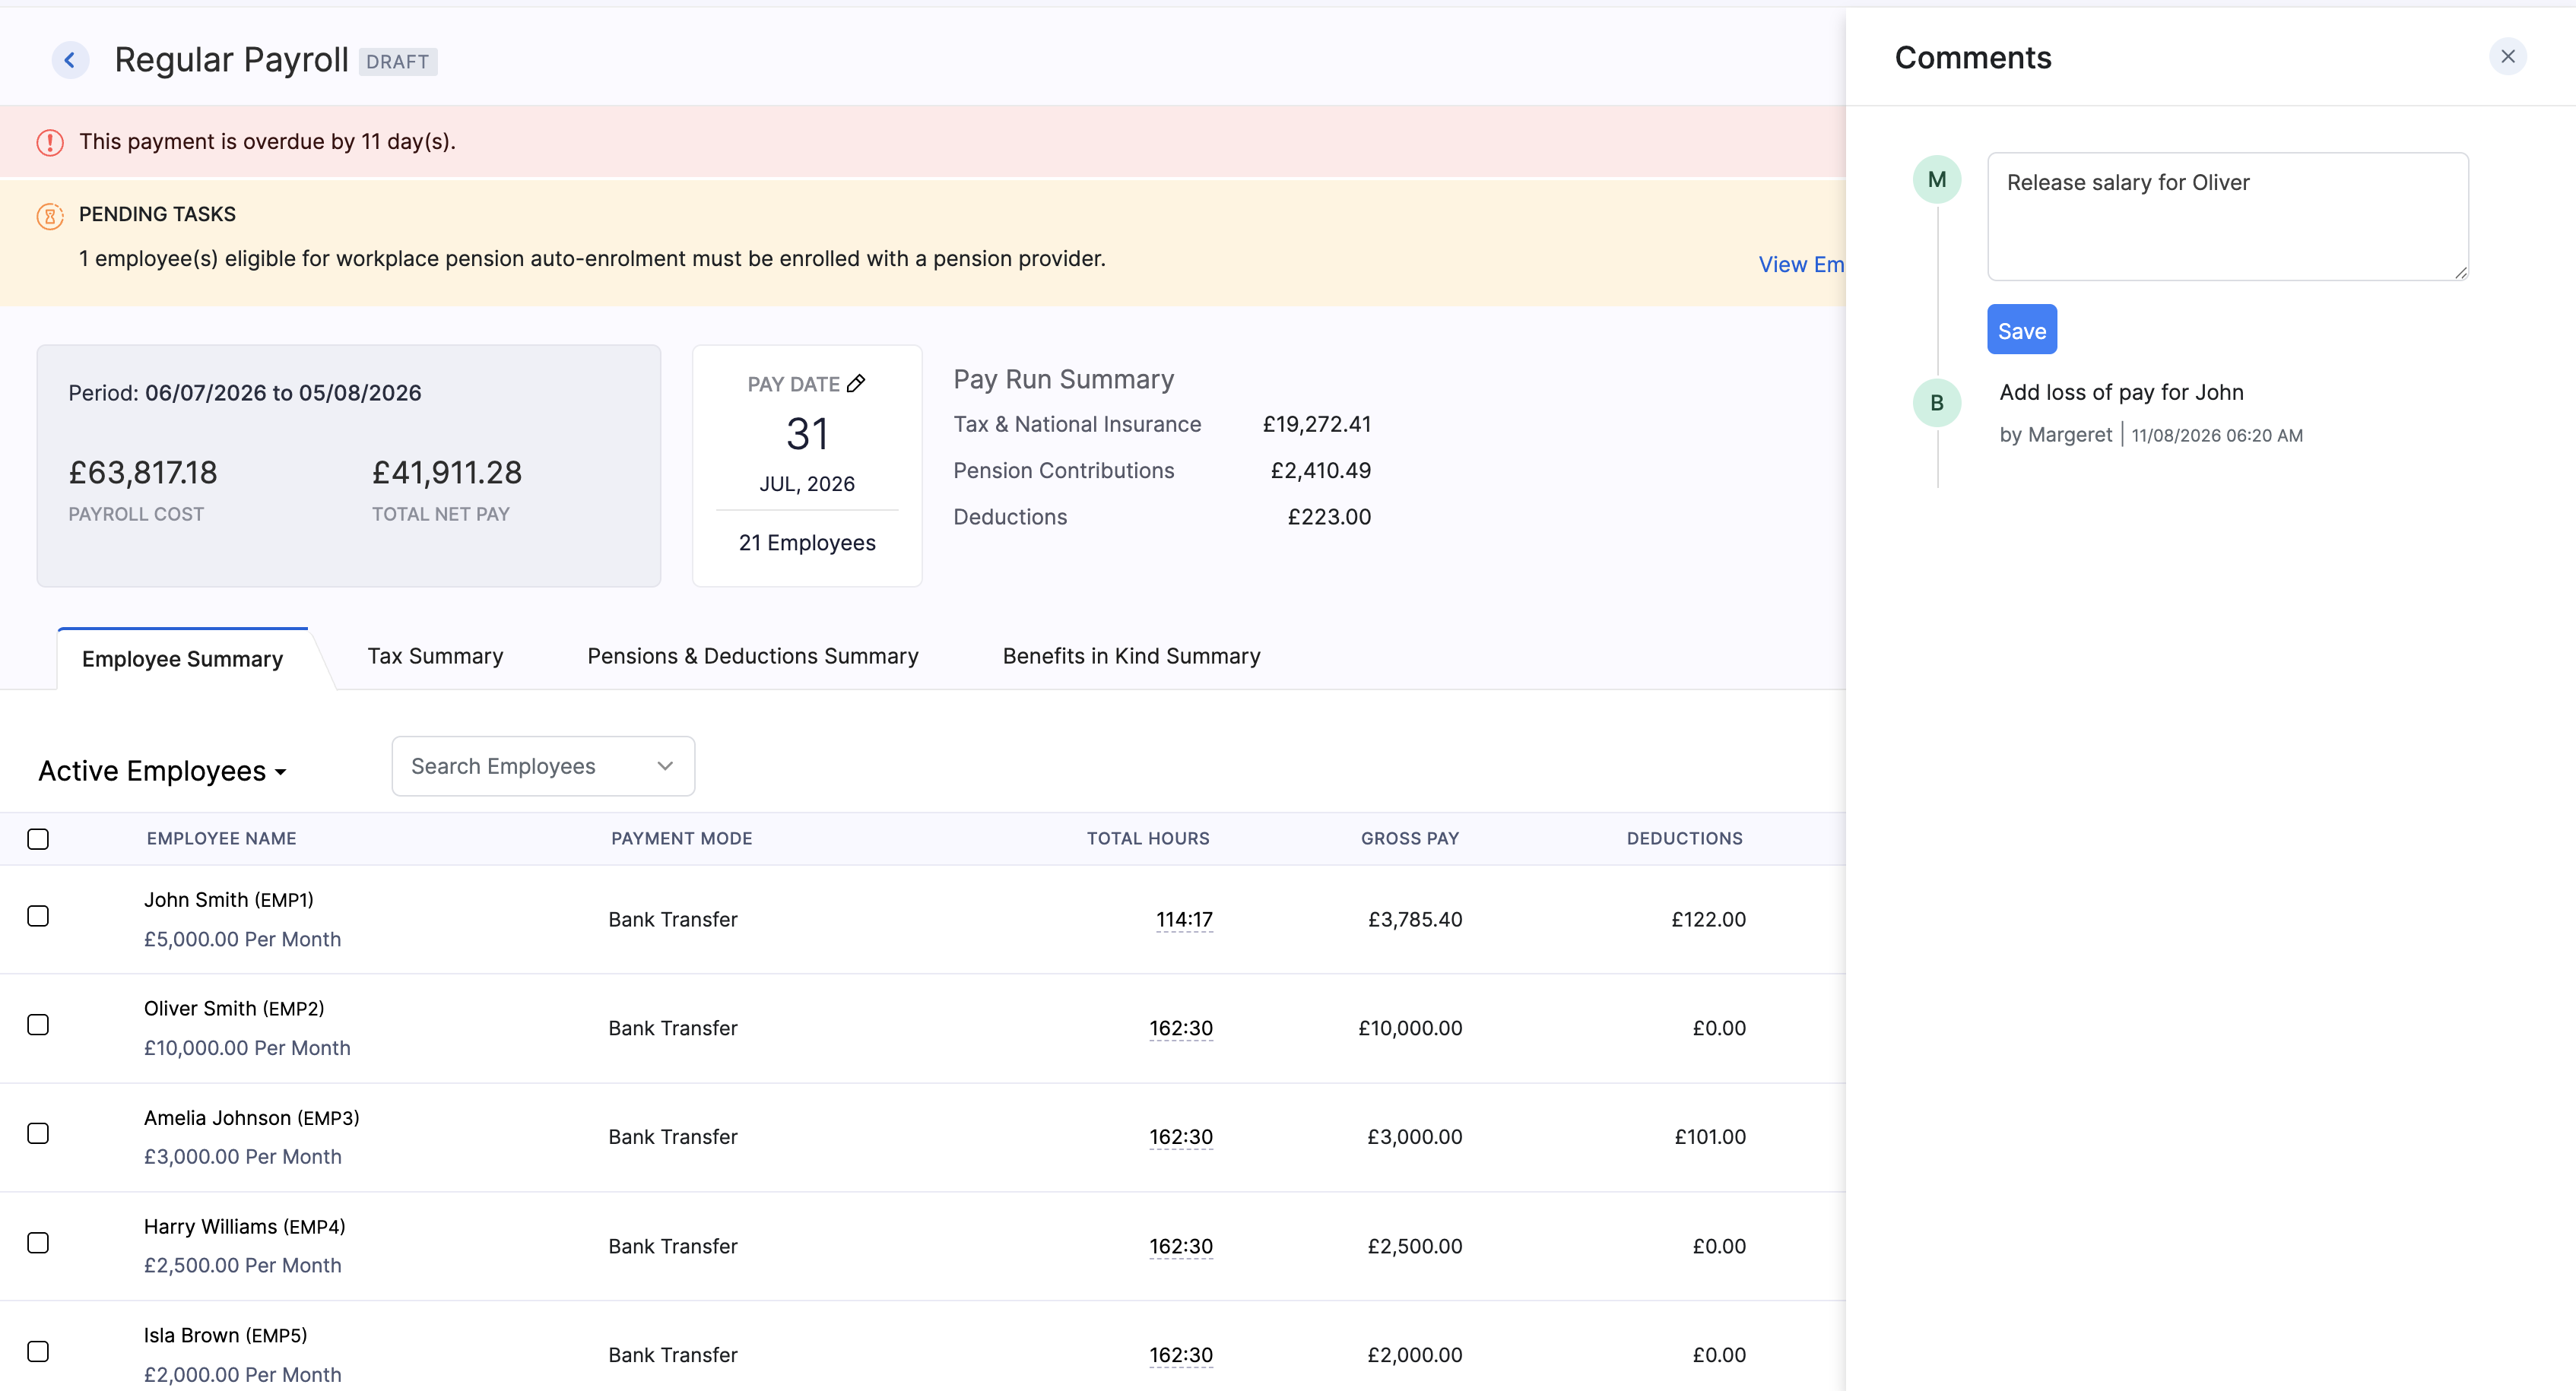Expand the Active Employees filter dropdown
This screenshot has height=1391, width=2576.
(163, 771)
